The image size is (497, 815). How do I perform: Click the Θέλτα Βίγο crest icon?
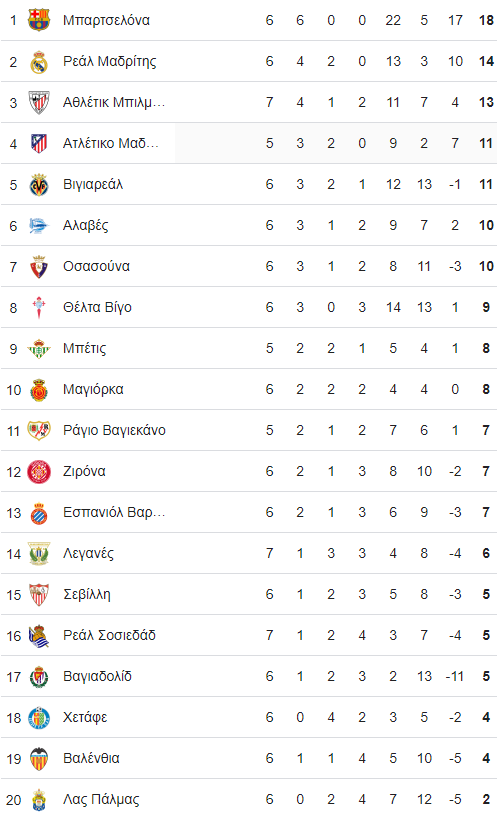coord(38,308)
